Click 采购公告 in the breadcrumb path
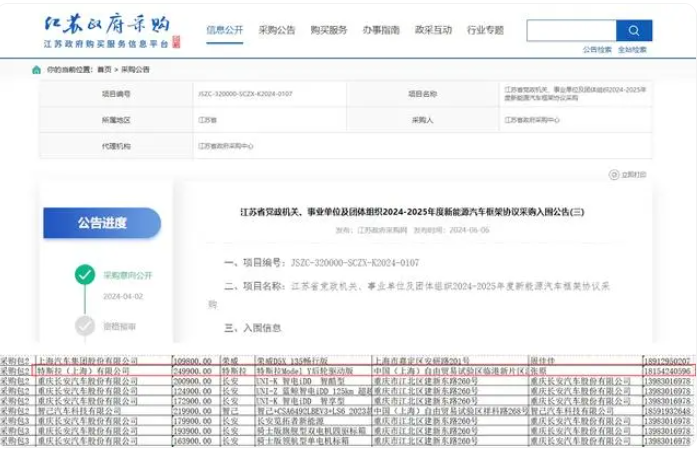The image size is (699, 455). (x=136, y=70)
